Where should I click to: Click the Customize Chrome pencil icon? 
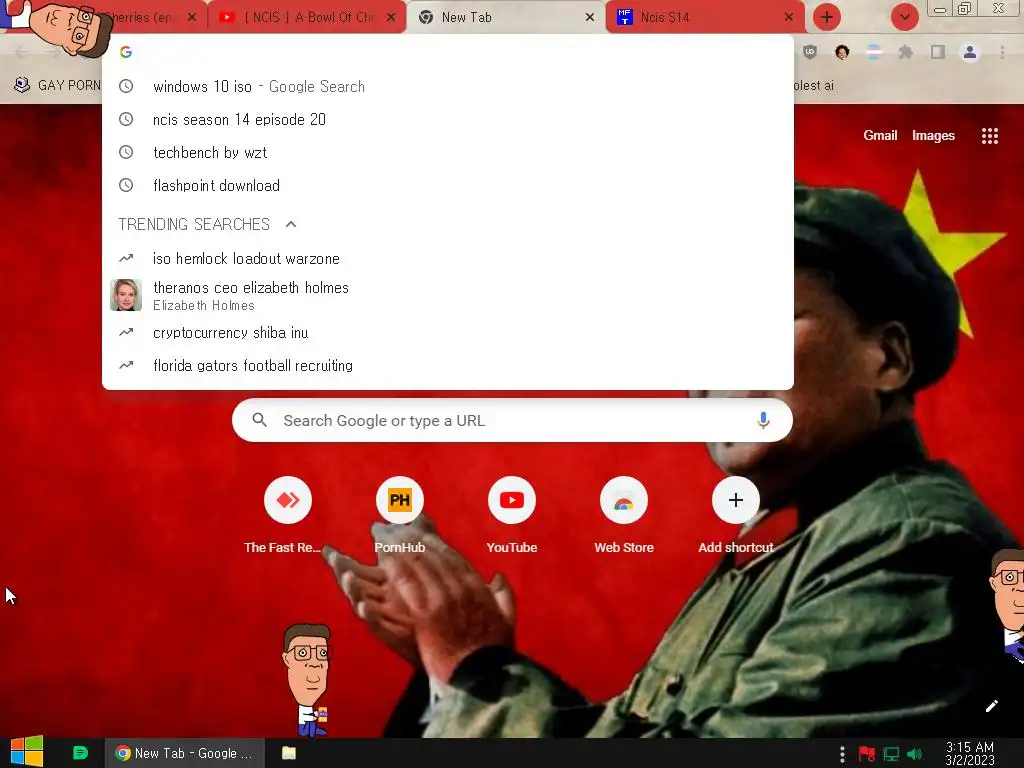(x=991, y=706)
